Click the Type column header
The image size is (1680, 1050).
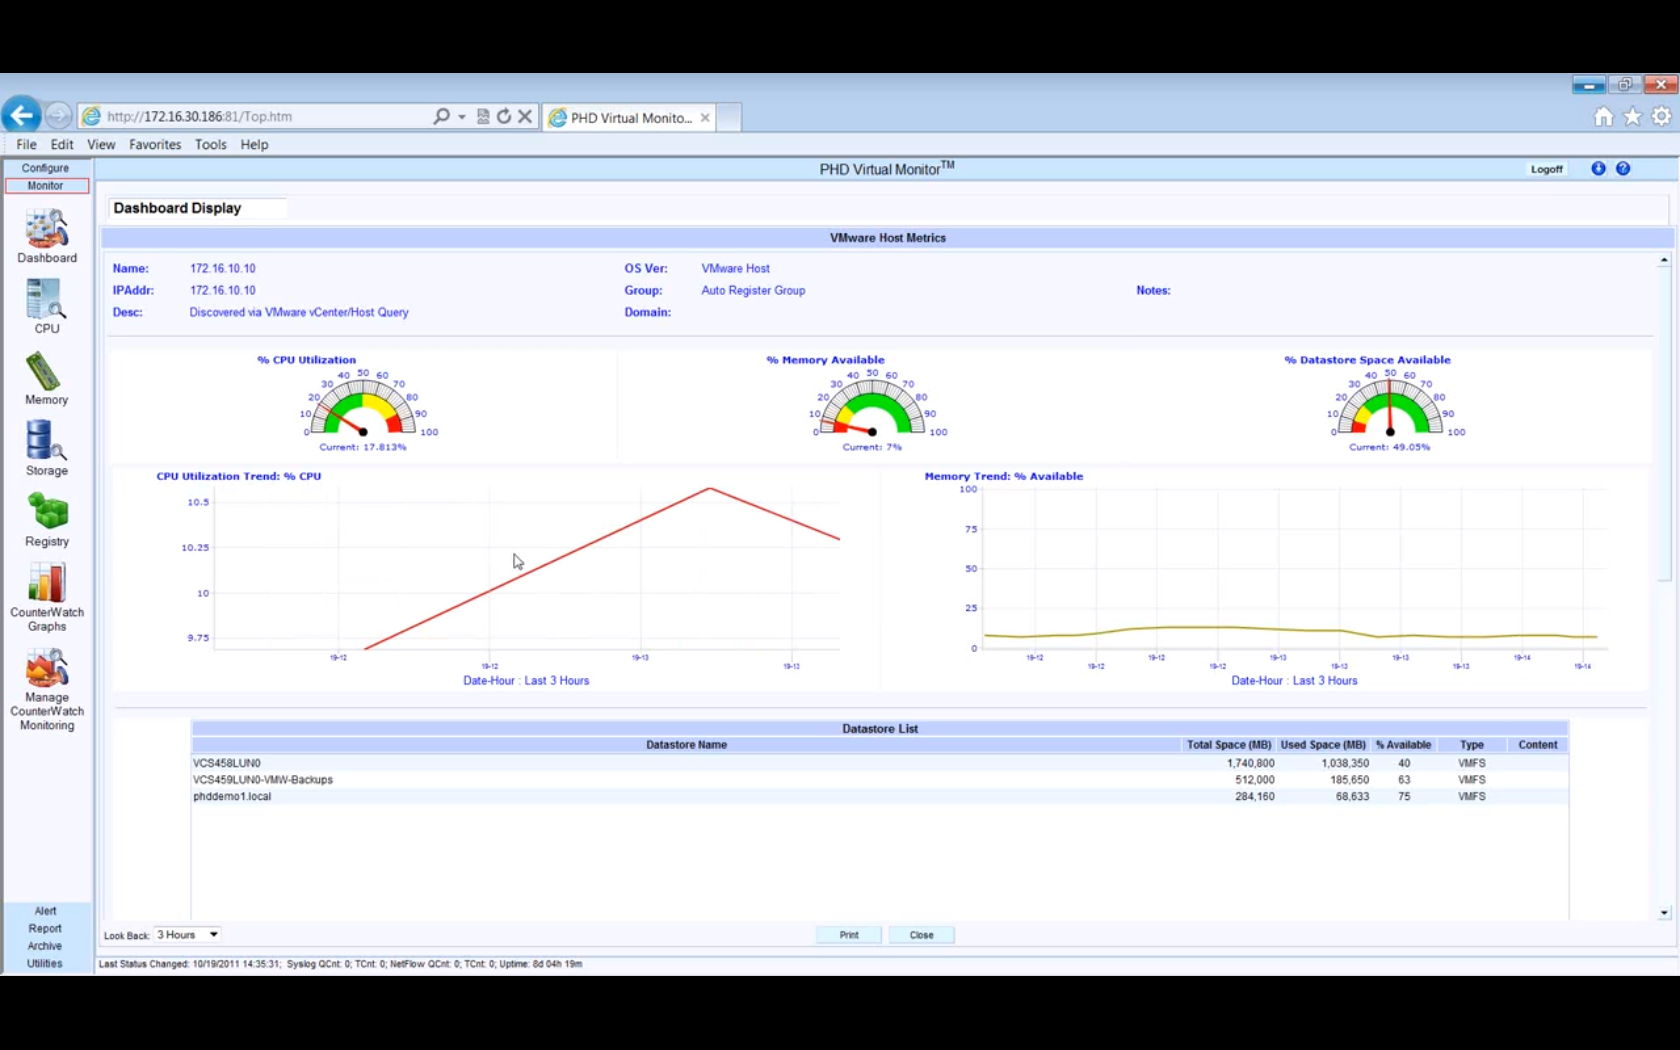coord(1471,745)
